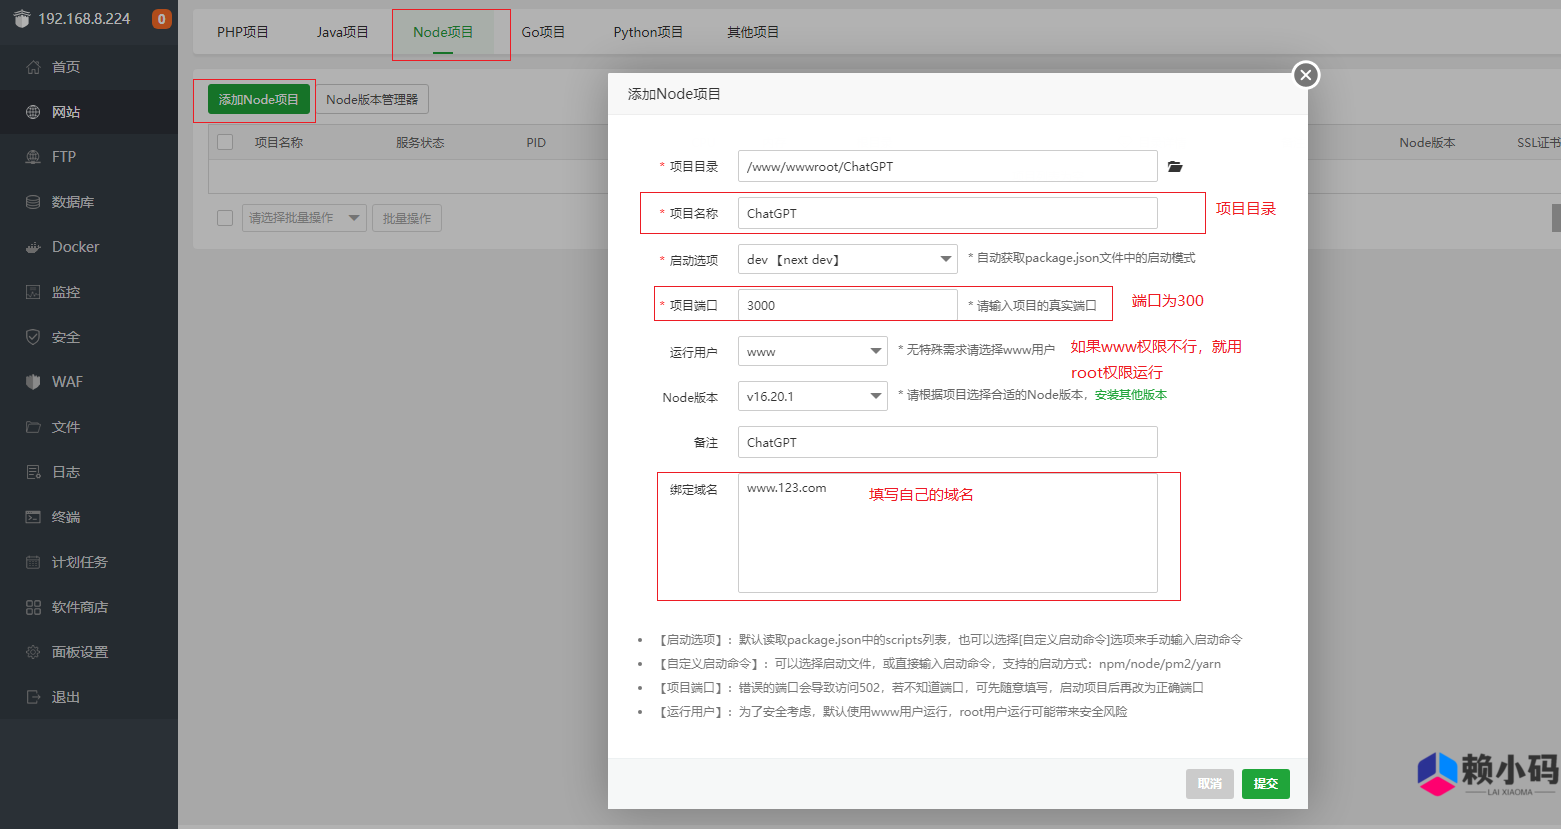
Task: Click the green 提交 submit button
Action: coord(1265,784)
